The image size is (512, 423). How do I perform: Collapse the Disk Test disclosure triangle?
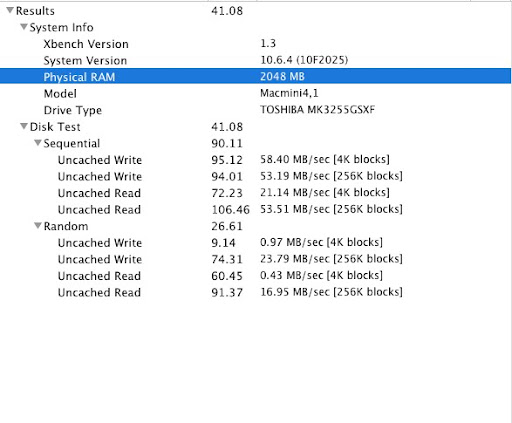pyautogui.click(x=24, y=126)
